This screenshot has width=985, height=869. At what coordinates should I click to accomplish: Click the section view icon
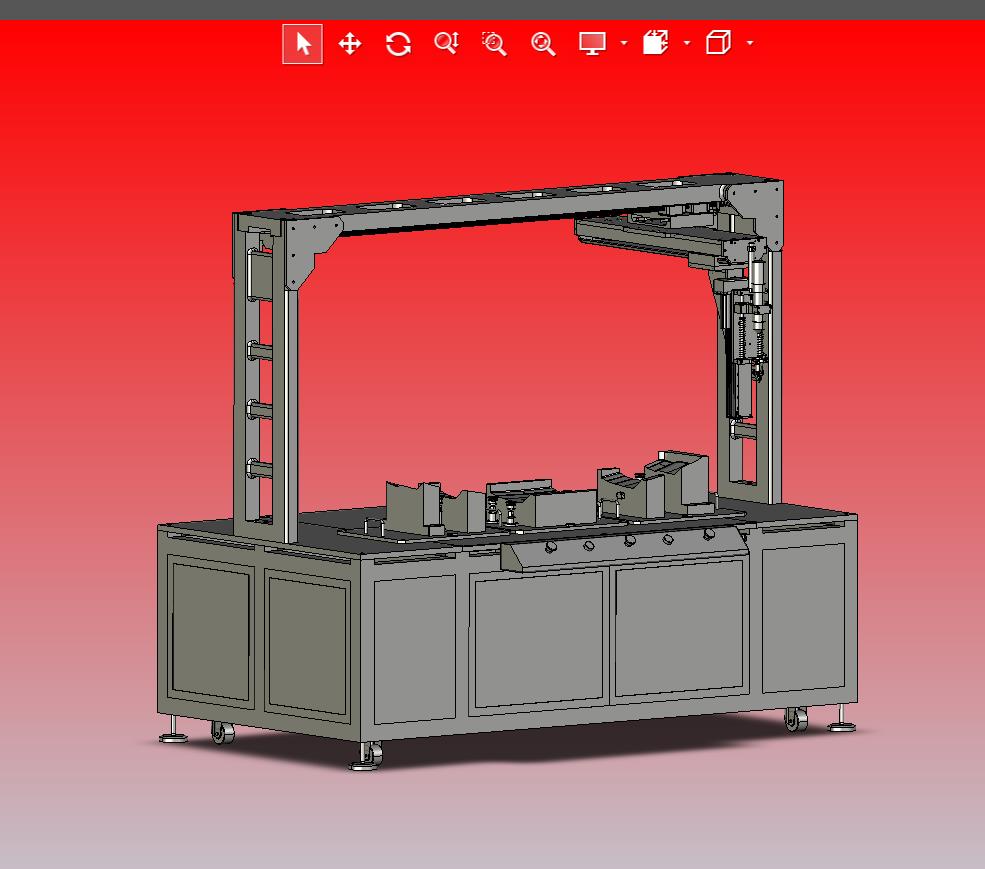pos(655,43)
